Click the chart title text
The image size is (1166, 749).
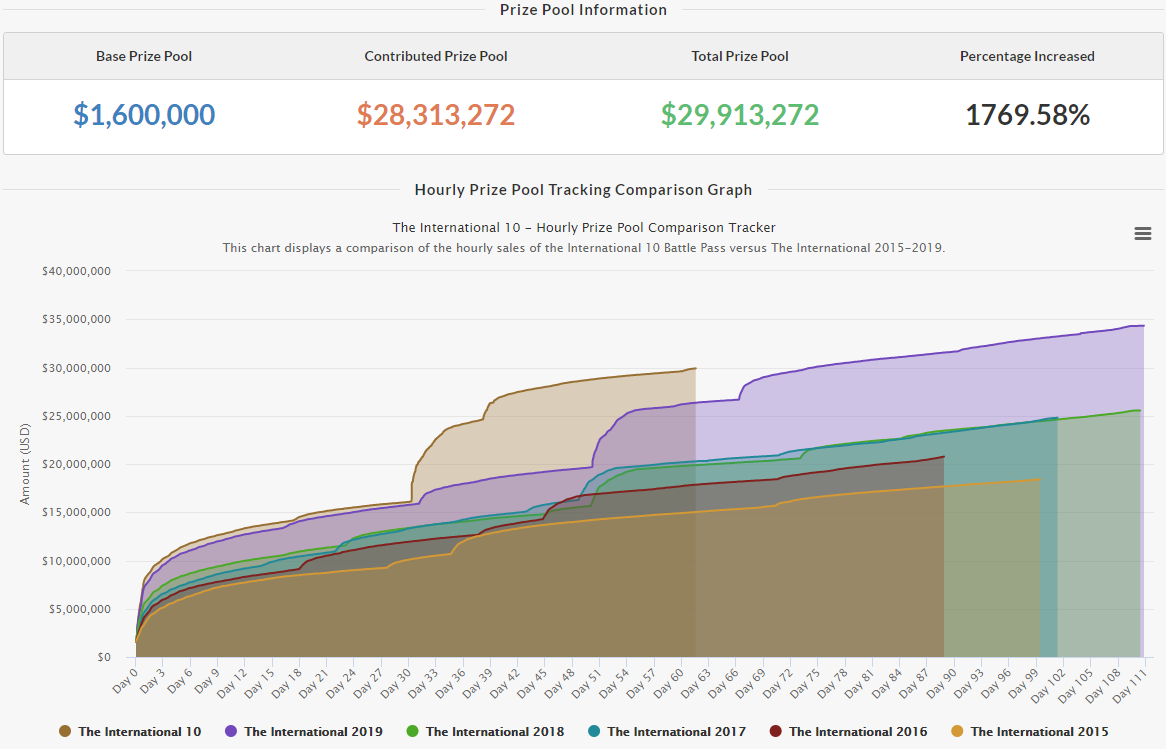(583, 227)
